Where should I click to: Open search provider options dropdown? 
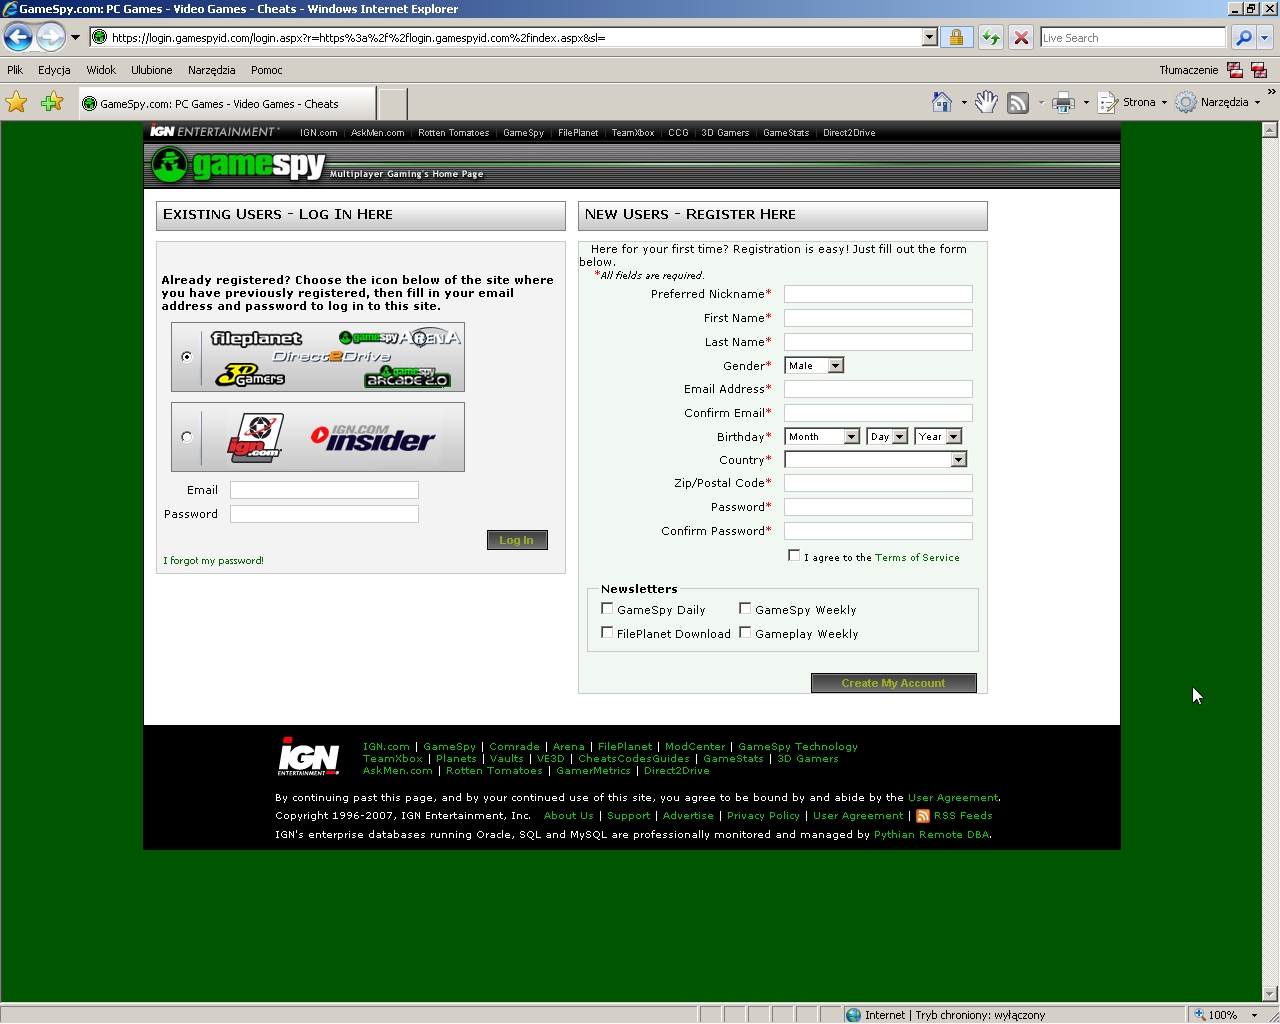[1264, 38]
